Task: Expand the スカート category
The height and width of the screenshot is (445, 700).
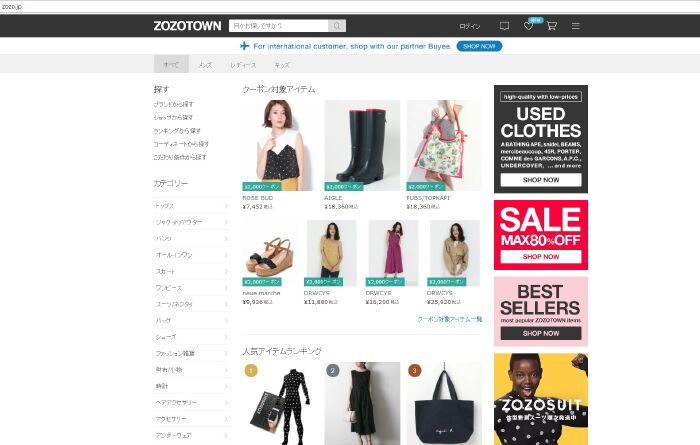Action: pyautogui.click(x=192, y=271)
